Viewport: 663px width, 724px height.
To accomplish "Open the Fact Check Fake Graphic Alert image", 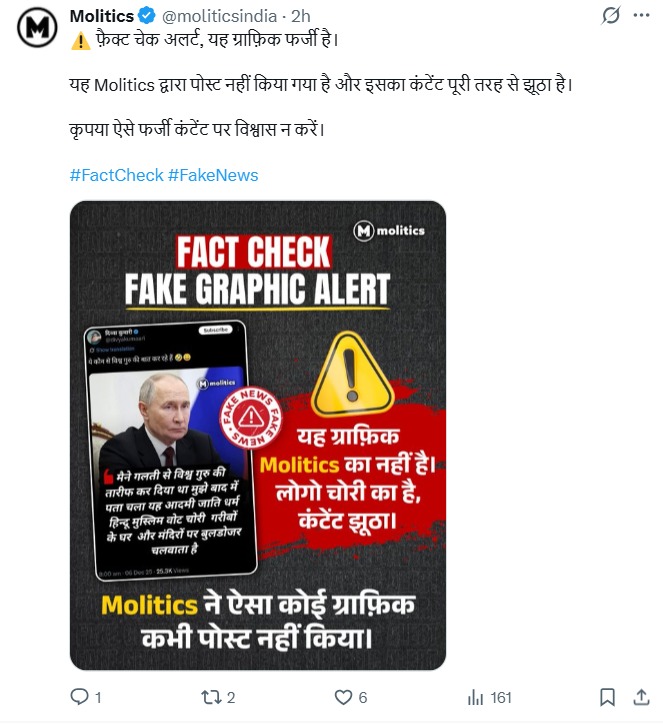I will (258, 435).
